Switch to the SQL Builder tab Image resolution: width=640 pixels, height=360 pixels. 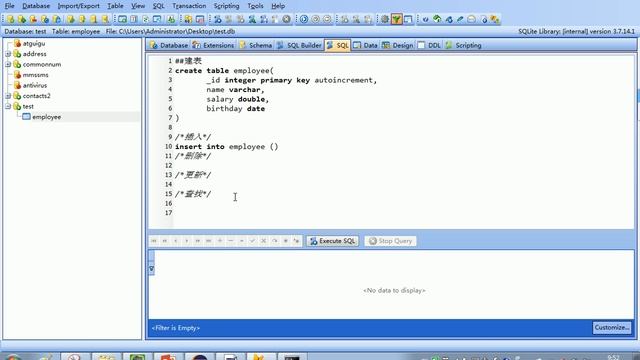click(x=299, y=45)
